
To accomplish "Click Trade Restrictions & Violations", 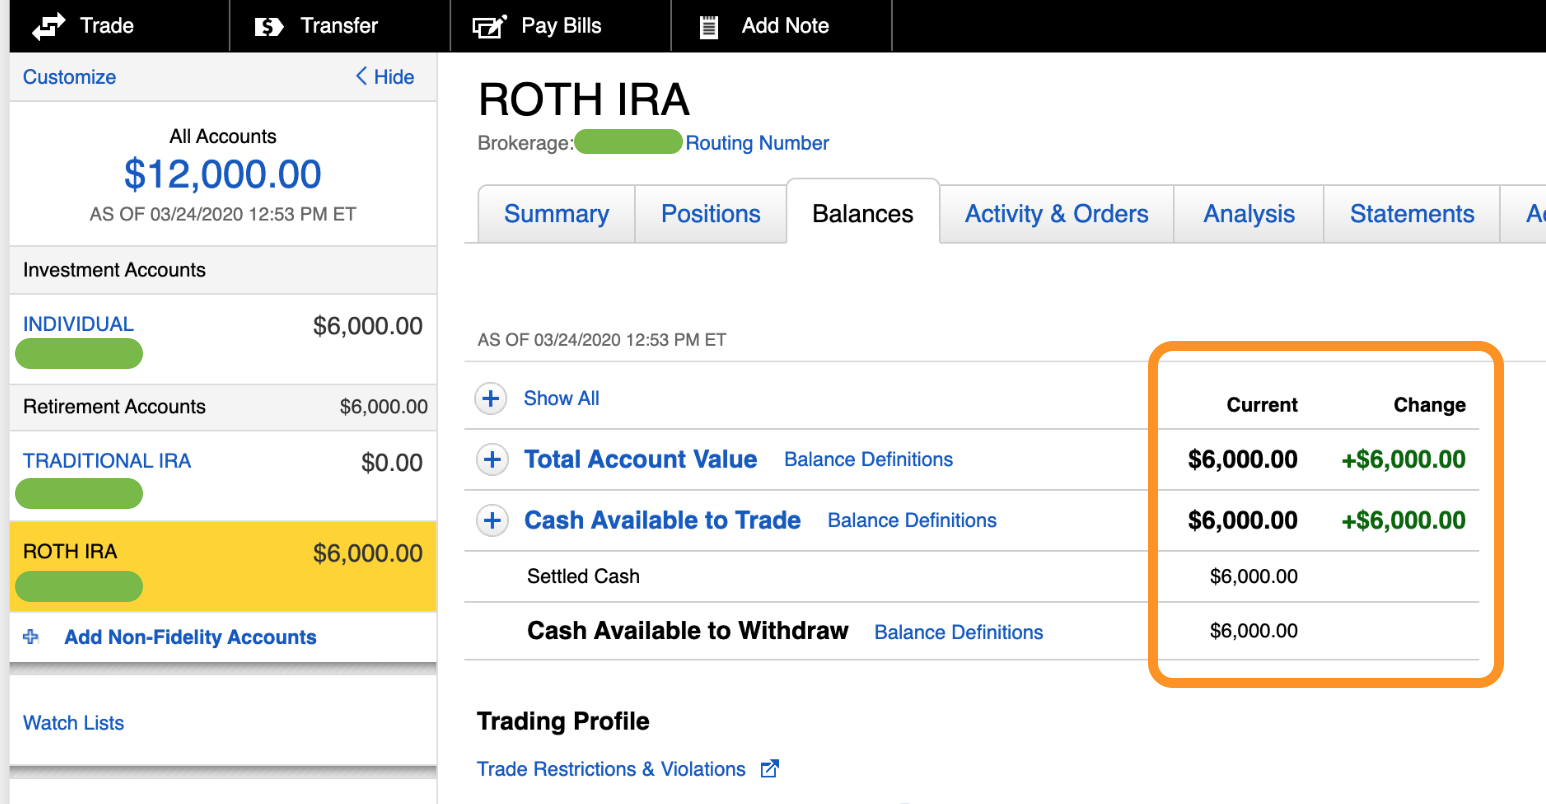I will tap(610, 769).
